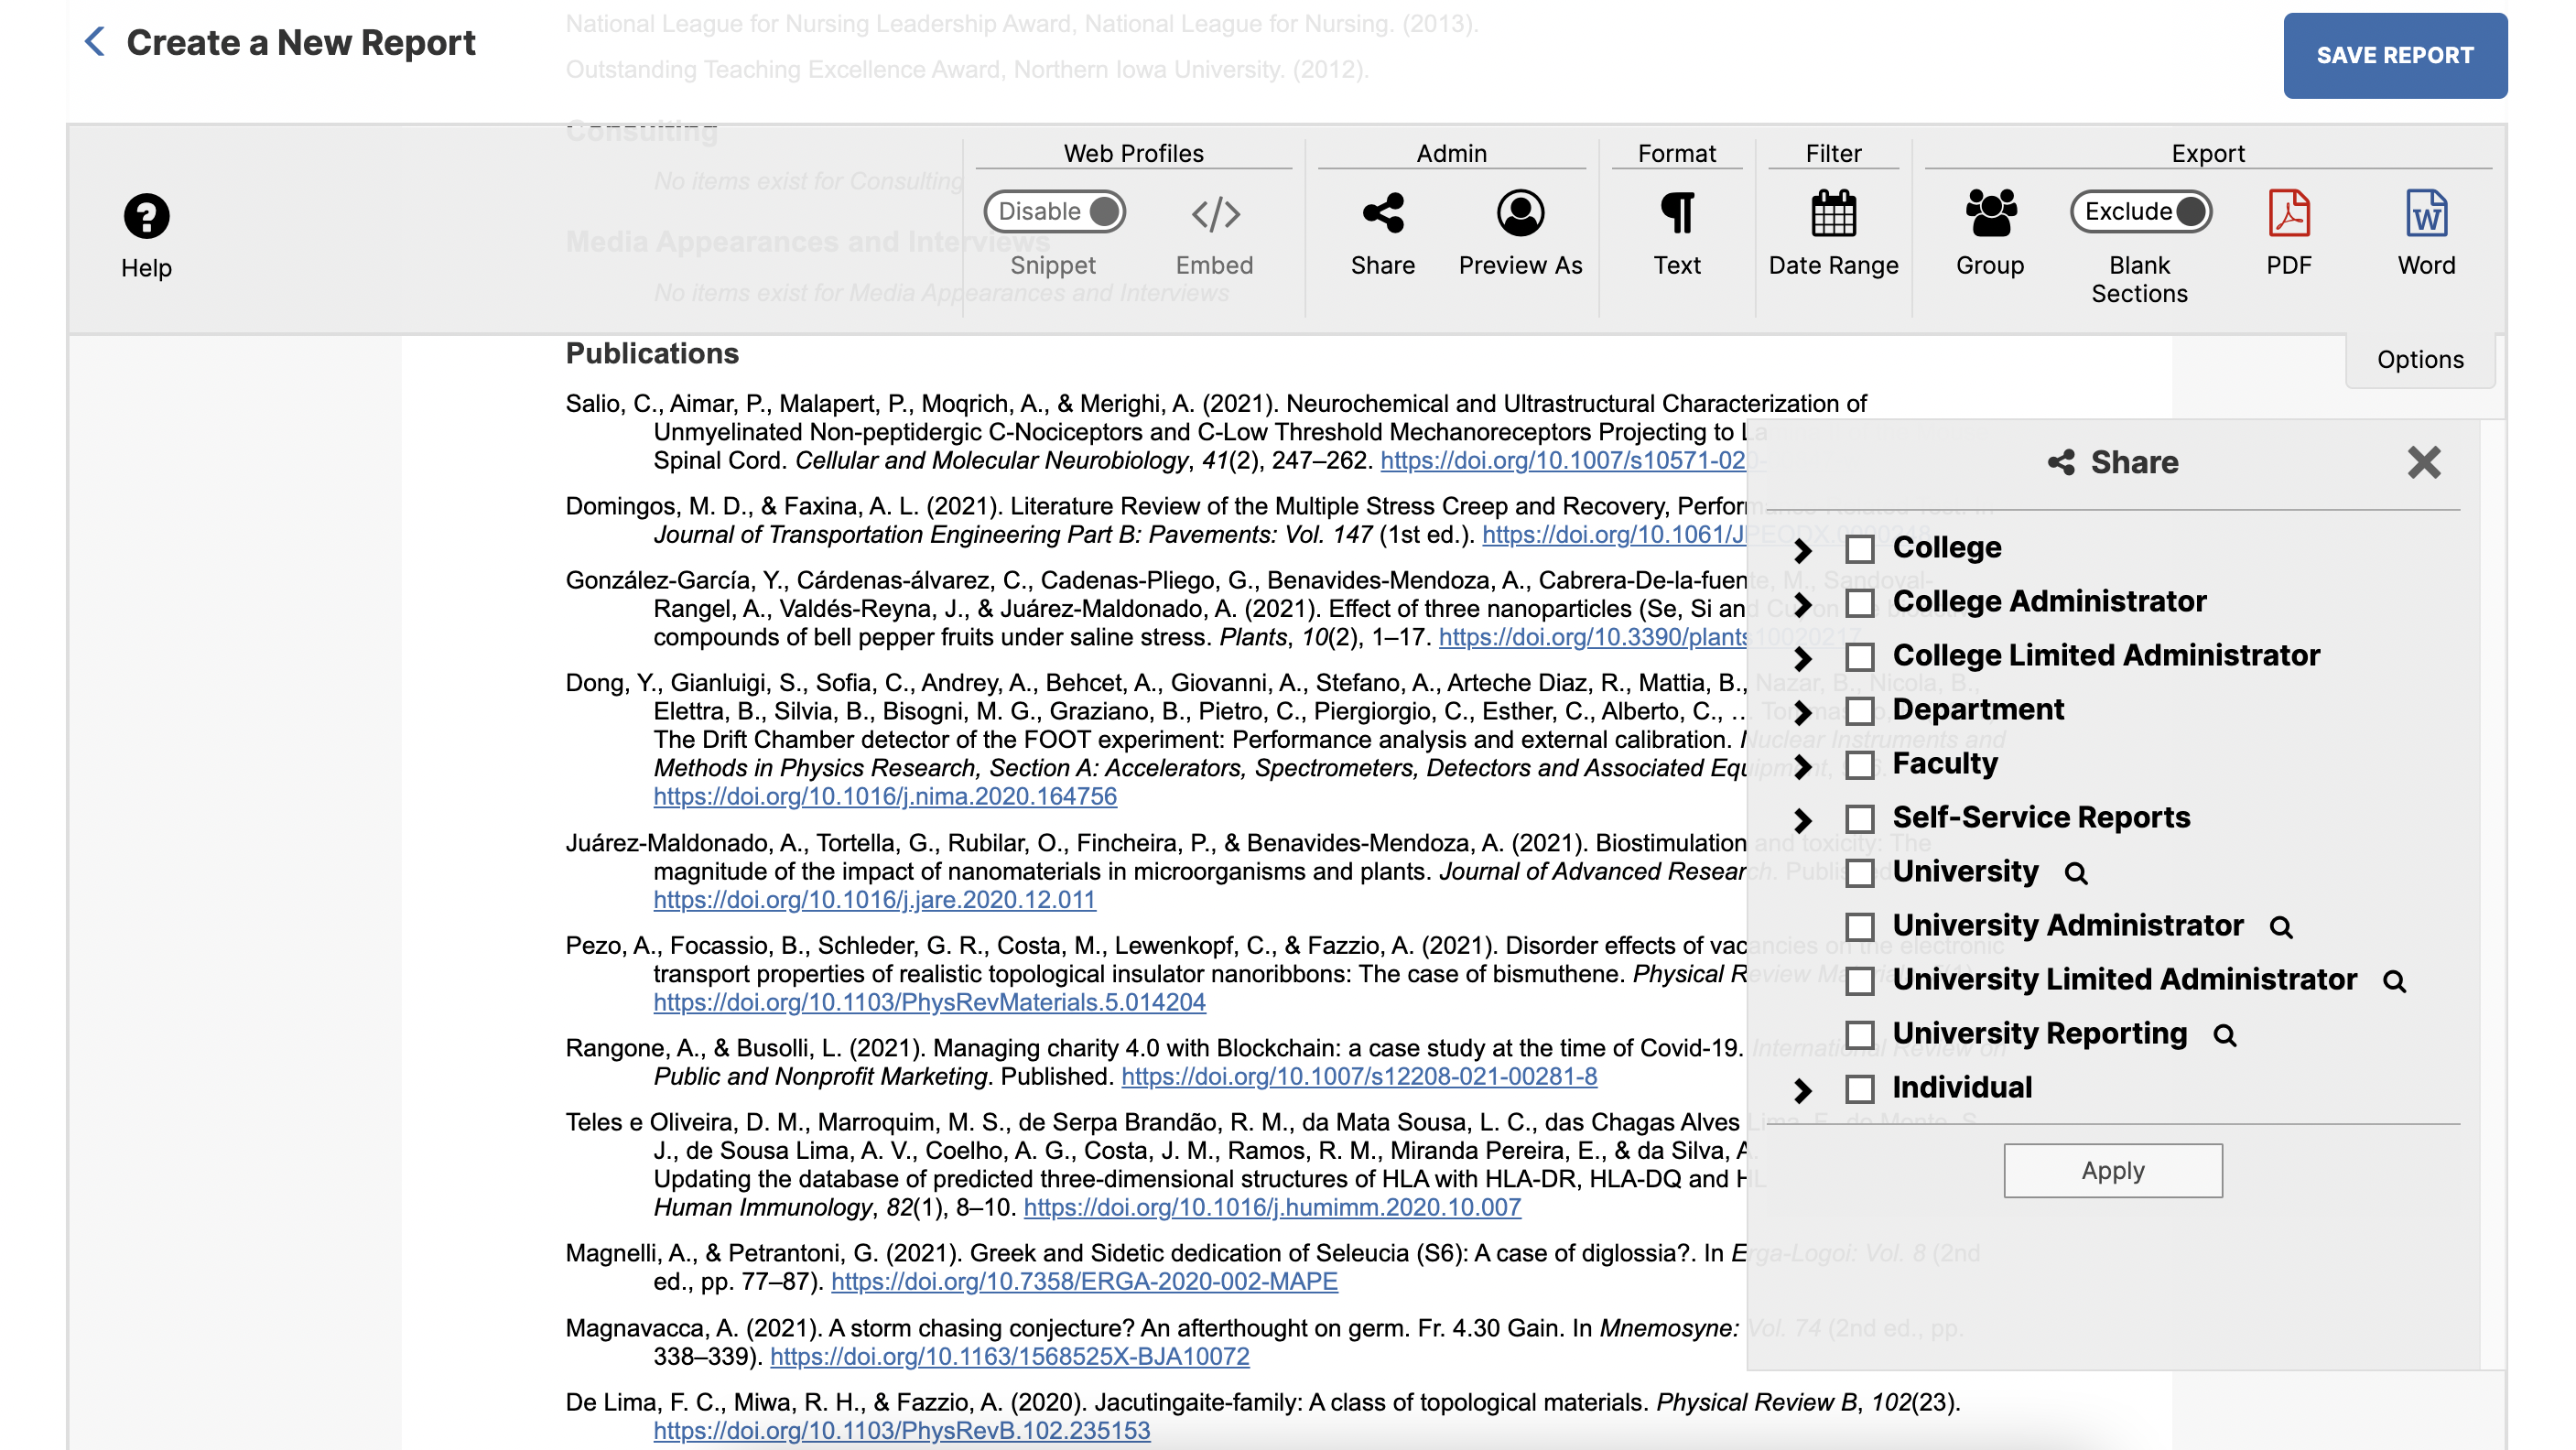Search icon next to University Limited Administrator
This screenshot has height=1450, width=2576.
click(x=2394, y=982)
